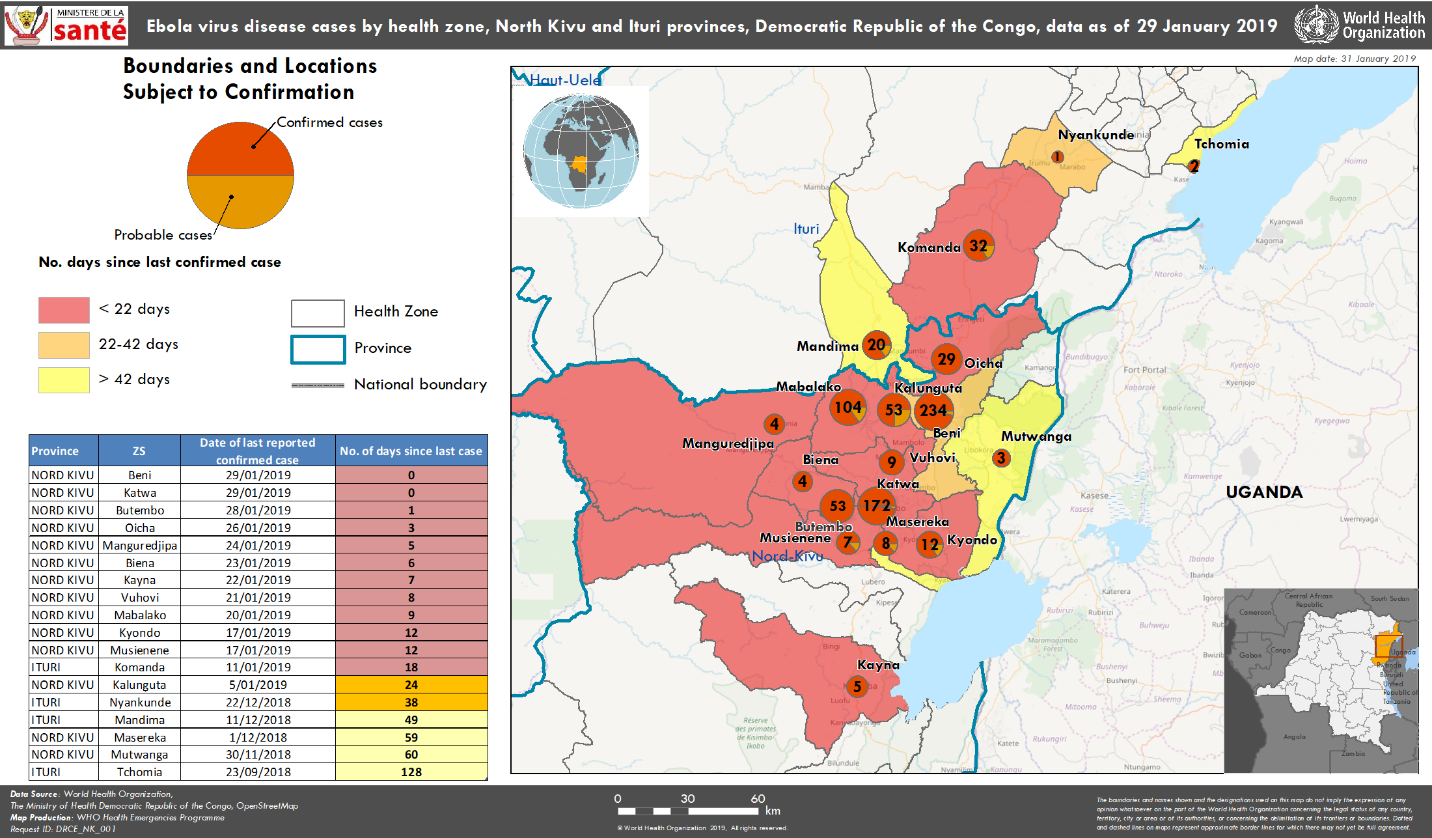Click the Kyondo 12 cases marker

[x=929, y=544]
